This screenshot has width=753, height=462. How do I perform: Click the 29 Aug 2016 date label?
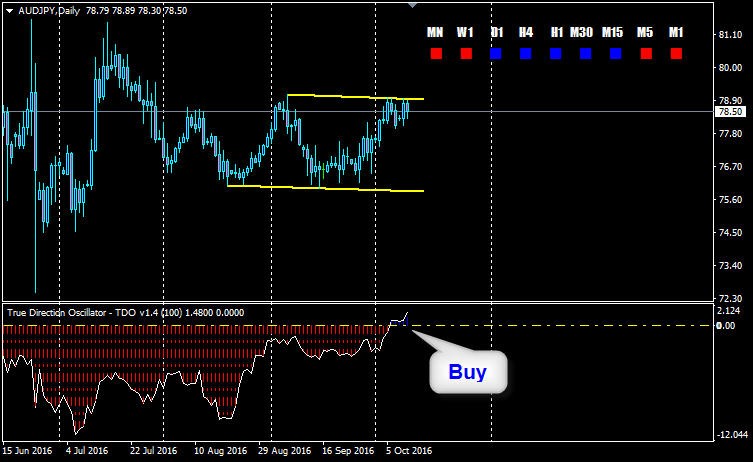click(x=284, y=451)
